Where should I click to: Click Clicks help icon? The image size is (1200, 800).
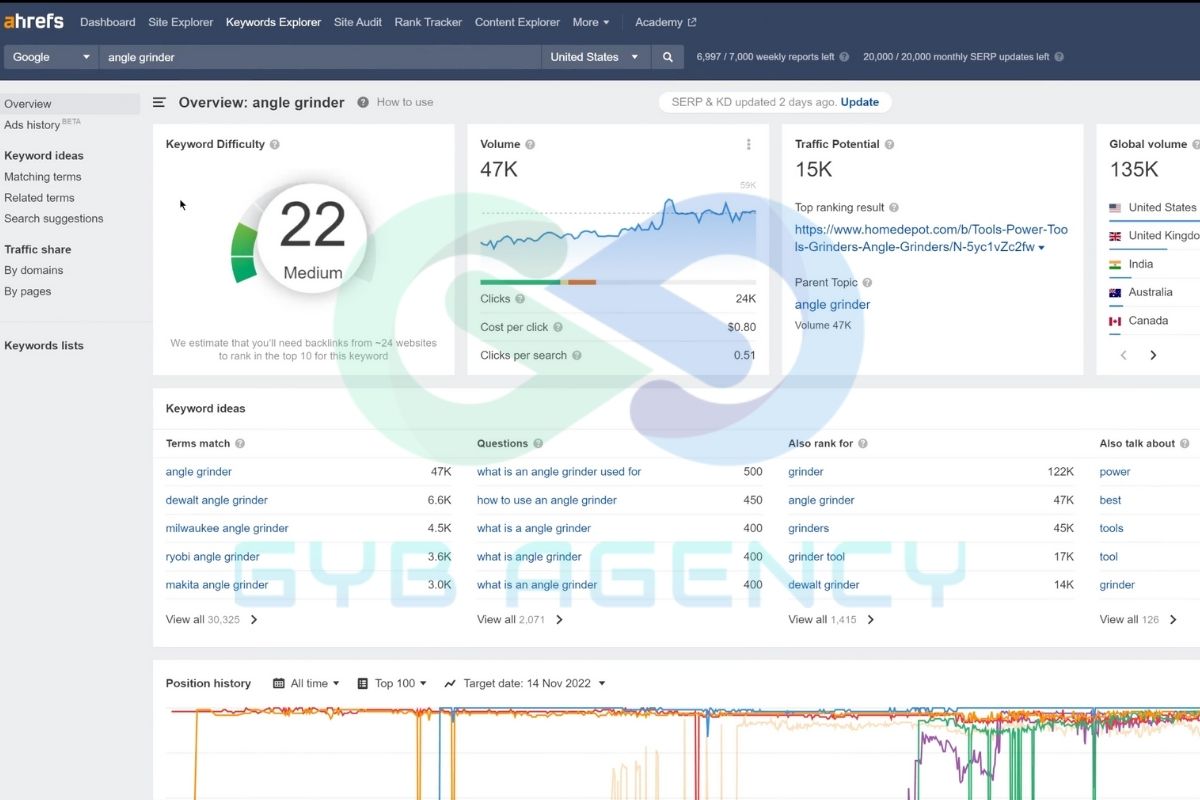[520, 299]
